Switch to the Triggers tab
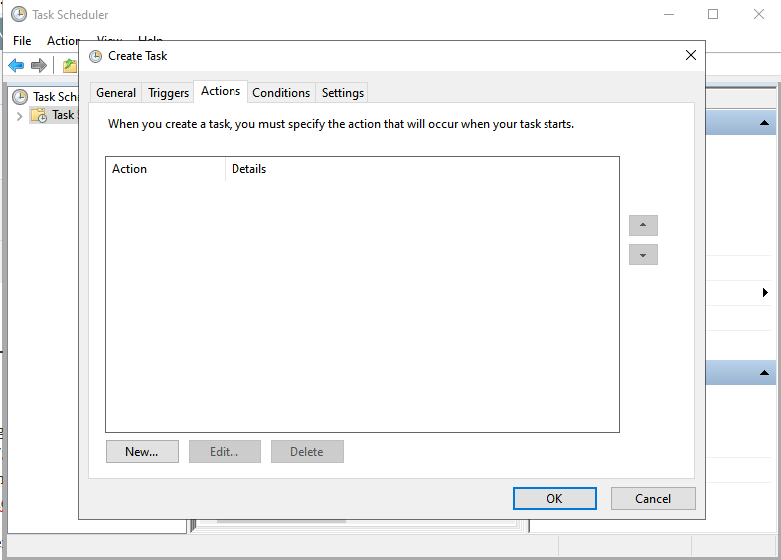This screenshot has width=781, height=560. (168, 93)
